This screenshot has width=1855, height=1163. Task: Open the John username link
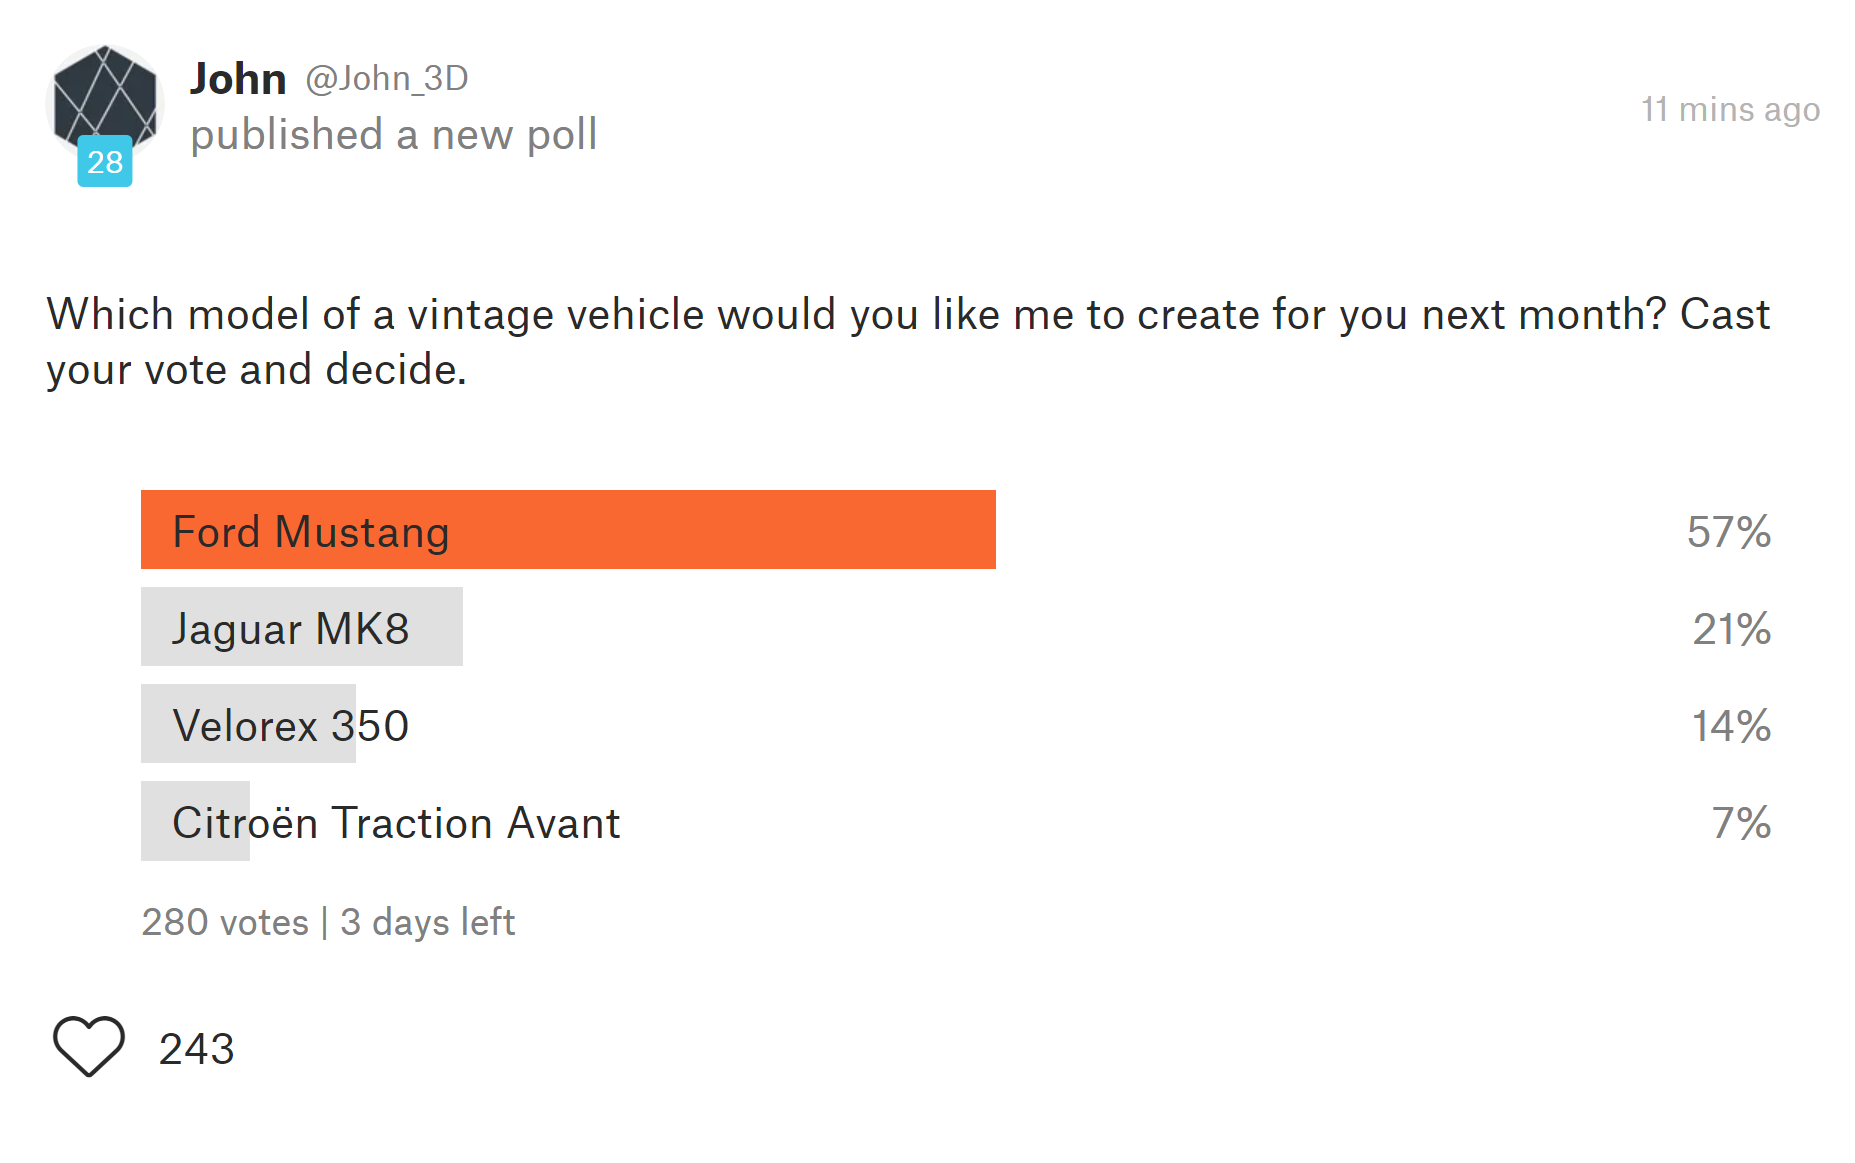tap(238, 79)
